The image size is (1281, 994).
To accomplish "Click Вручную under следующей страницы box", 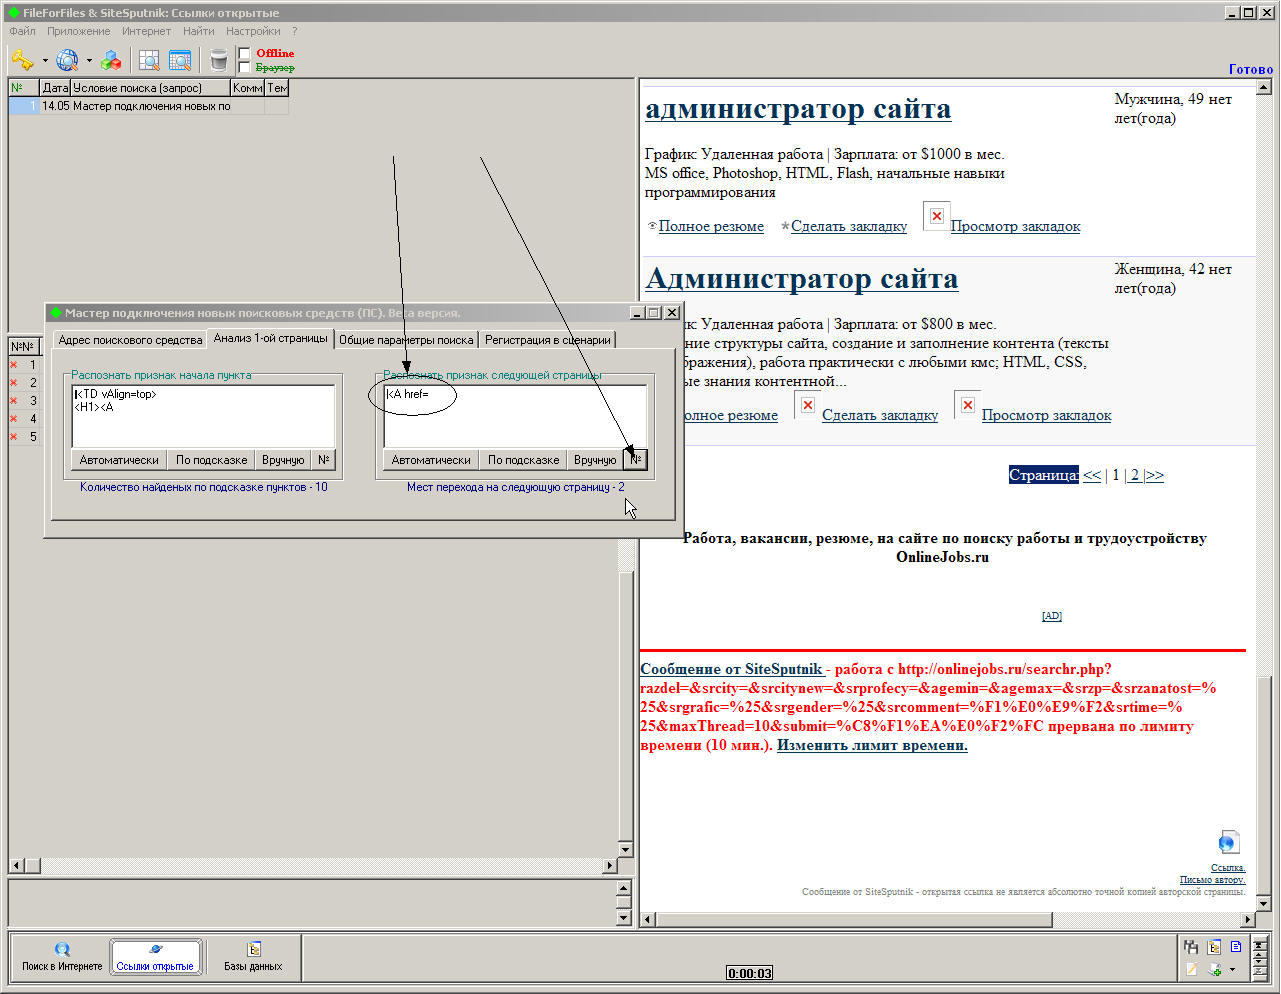I will (595, 460).
